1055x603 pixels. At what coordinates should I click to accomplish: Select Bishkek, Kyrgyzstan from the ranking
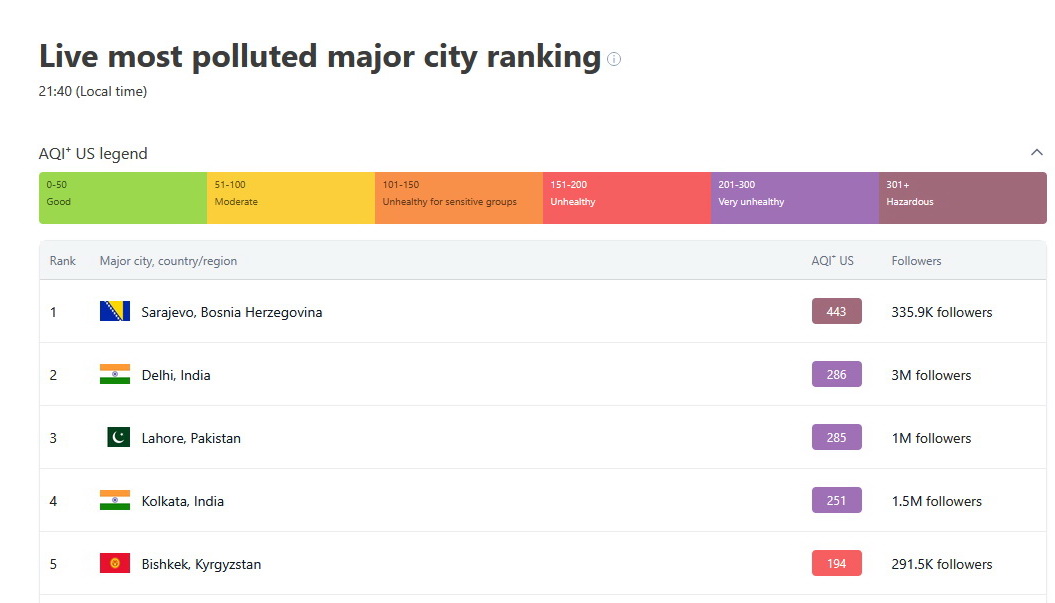(x=201, y=564)
